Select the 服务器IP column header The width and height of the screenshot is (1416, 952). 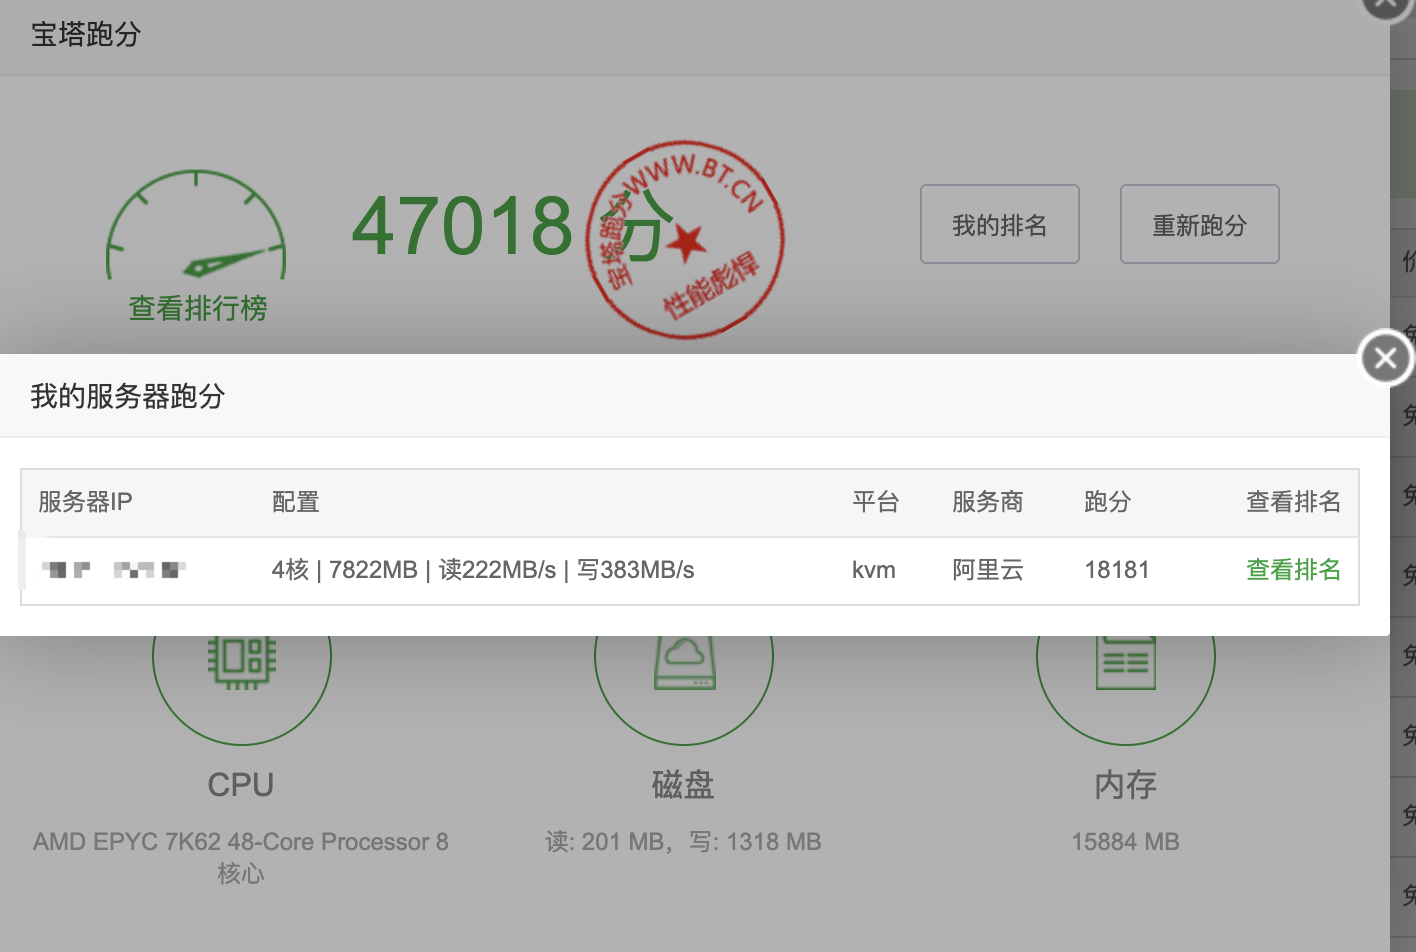click(85, 502)
